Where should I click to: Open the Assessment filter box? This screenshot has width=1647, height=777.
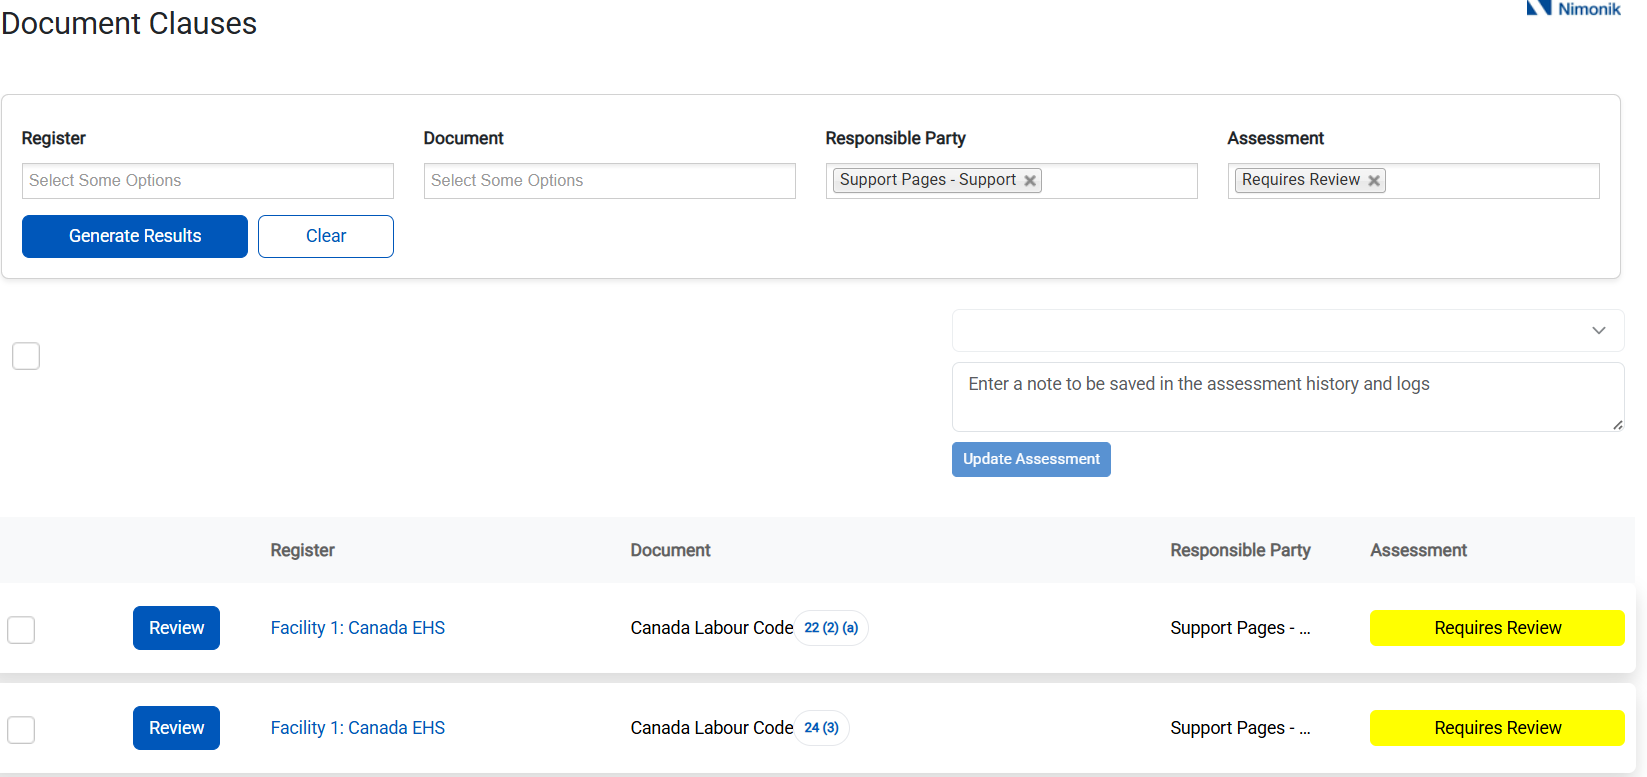click(x=1414, y=181)
